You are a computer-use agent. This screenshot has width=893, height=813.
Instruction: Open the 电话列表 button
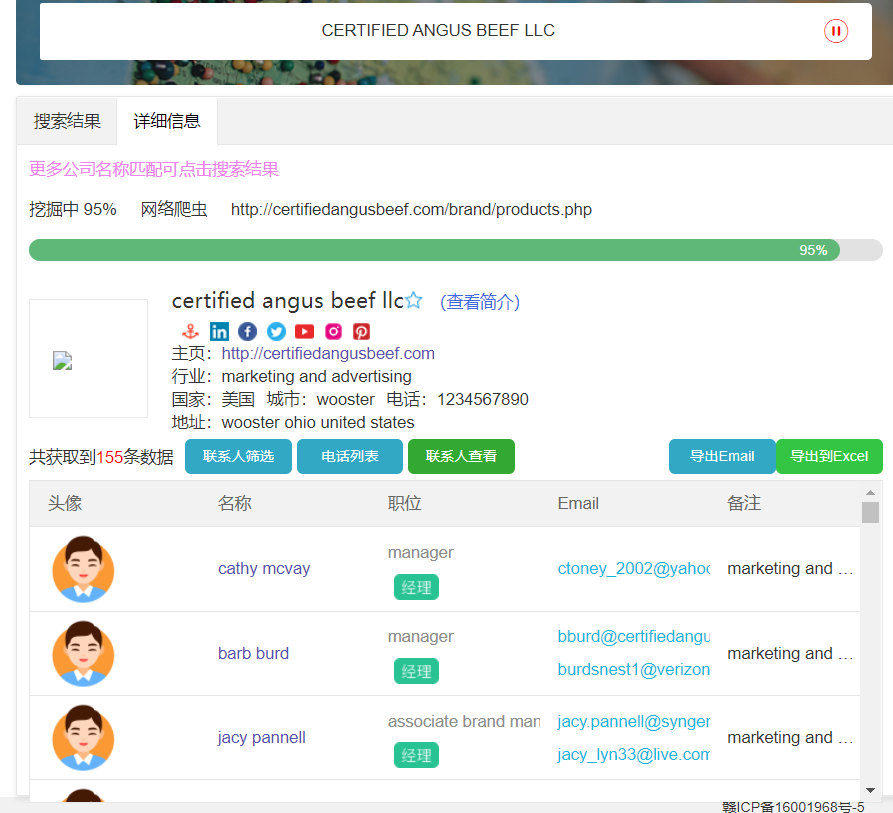[x=350, y=456]
